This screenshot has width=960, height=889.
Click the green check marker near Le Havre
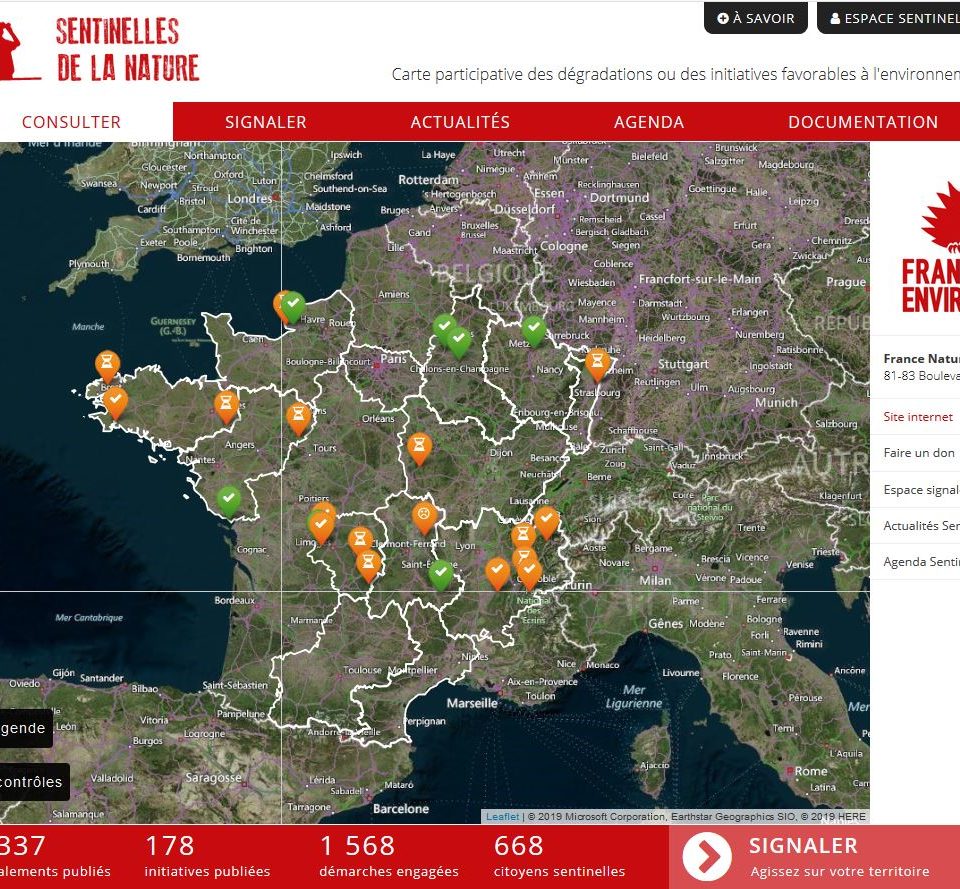(x=293, y=306)
